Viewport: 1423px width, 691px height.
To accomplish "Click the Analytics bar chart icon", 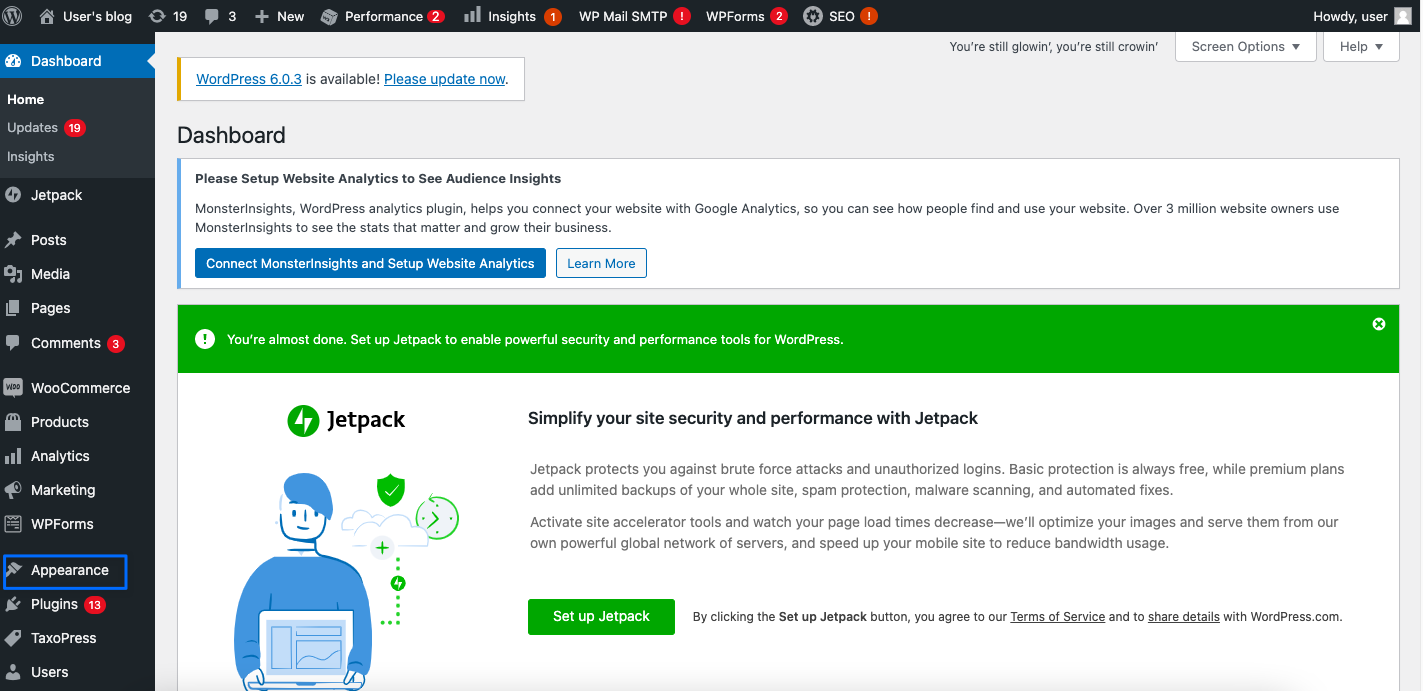I will [x=13, y=456].
